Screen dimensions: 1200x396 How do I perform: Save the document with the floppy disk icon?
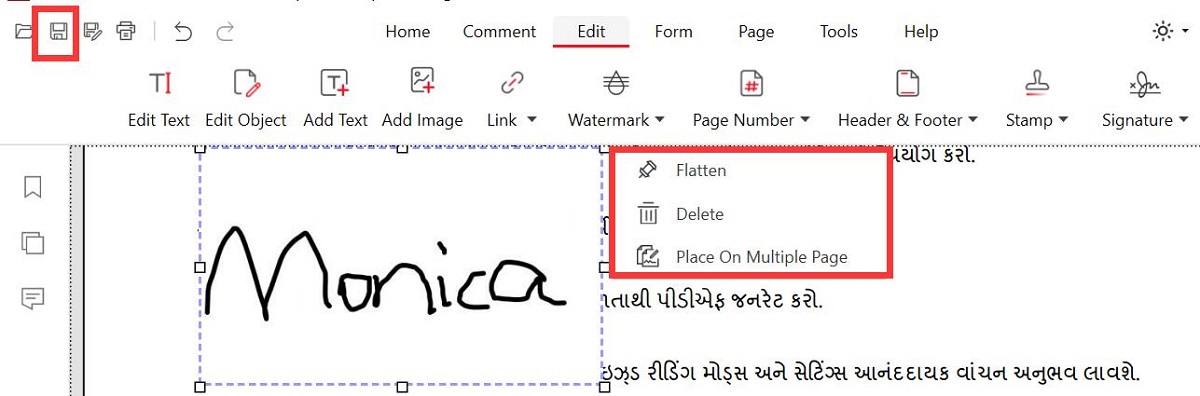click(x=59, y=31)
